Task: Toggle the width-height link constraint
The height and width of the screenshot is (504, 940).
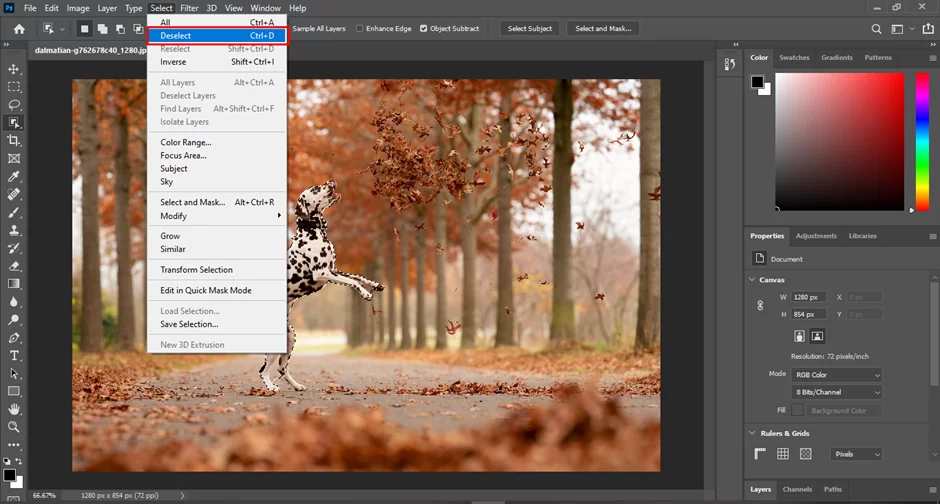Action: (x=760, y=306)
